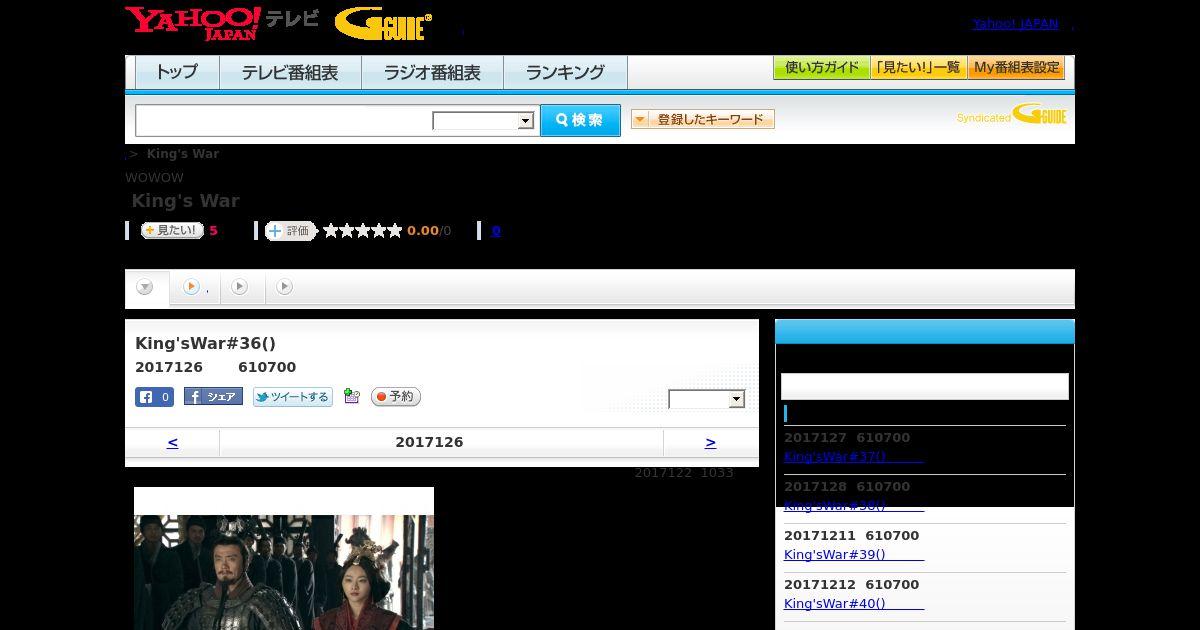This screenshot has height=630, width=1200.
Task: Rate with the fifth star
Action: point(395,231)
